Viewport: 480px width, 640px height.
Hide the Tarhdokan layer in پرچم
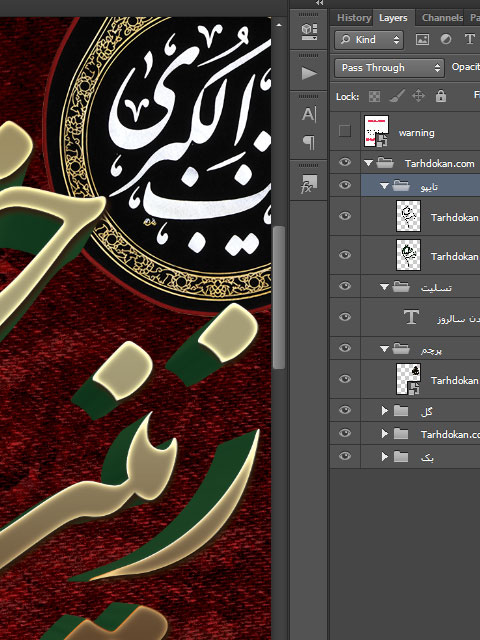pyautogui.click(x=345, y=379)
